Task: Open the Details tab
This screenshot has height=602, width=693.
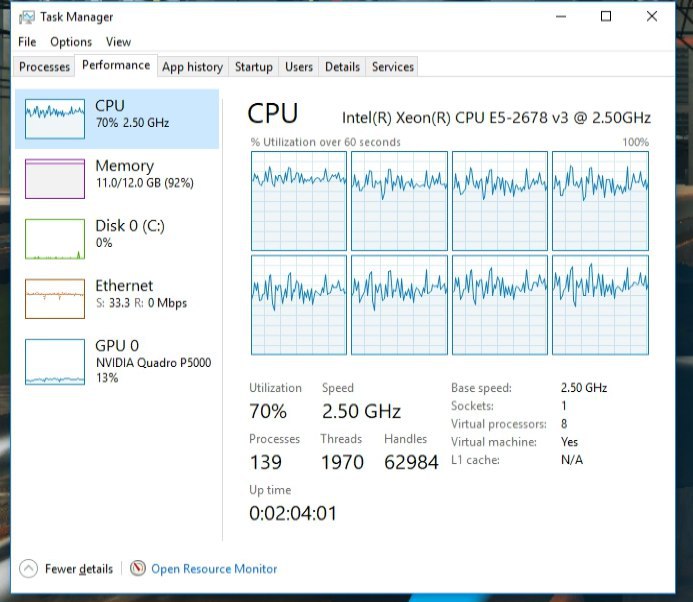Action: point(343,67)
